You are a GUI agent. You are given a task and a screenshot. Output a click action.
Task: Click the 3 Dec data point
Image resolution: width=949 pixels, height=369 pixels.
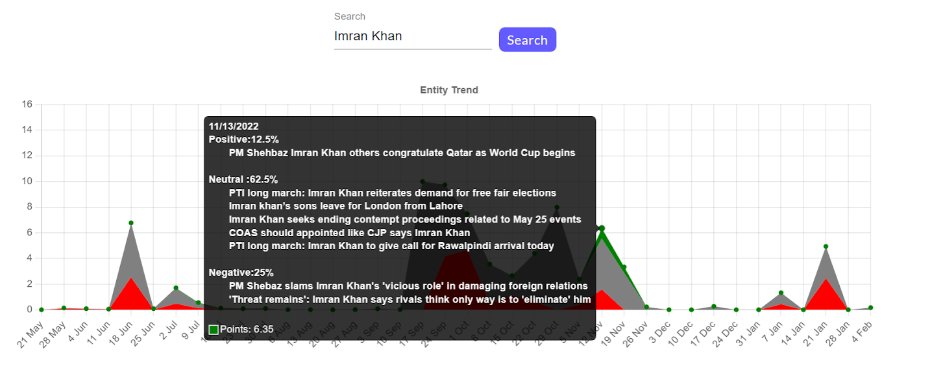(x=669, y=310)
